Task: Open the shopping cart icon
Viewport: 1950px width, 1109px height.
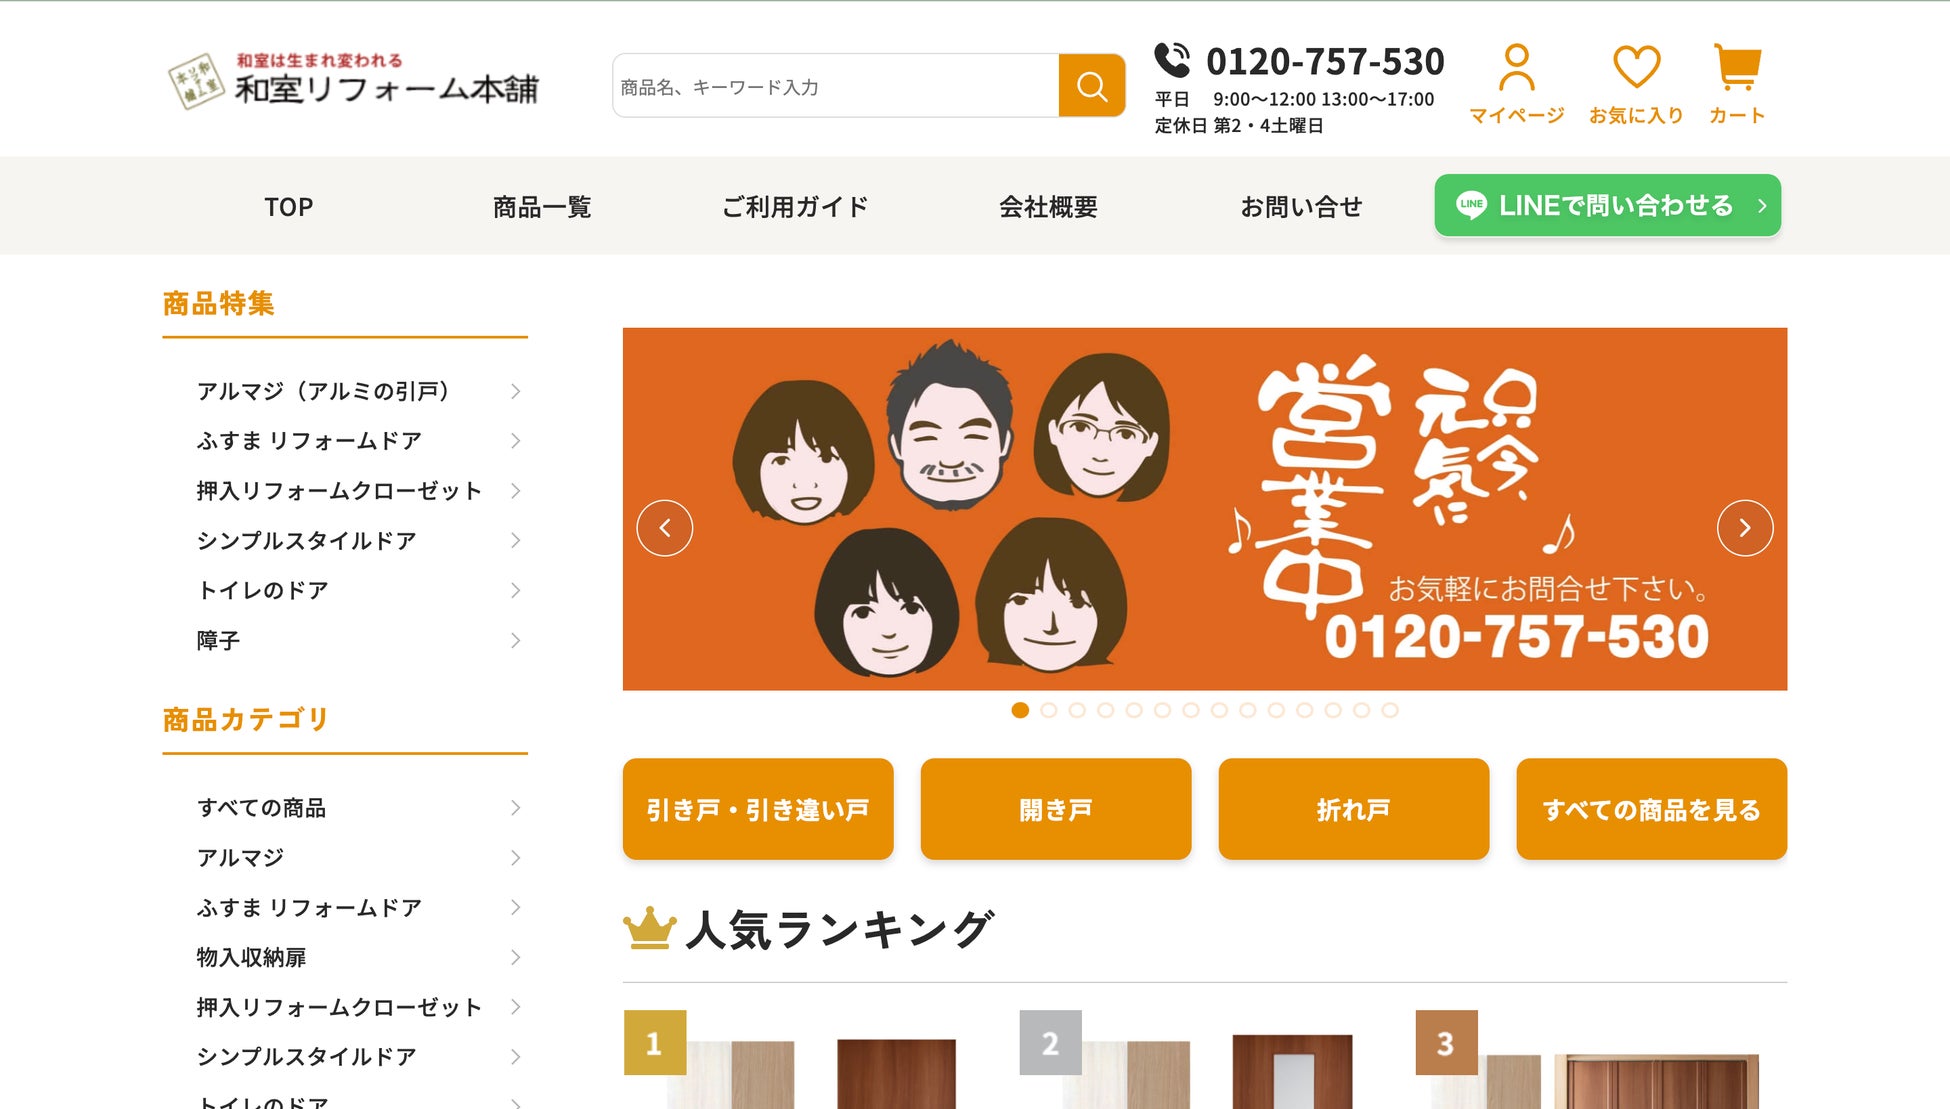Action: [x=1737, y=68]
